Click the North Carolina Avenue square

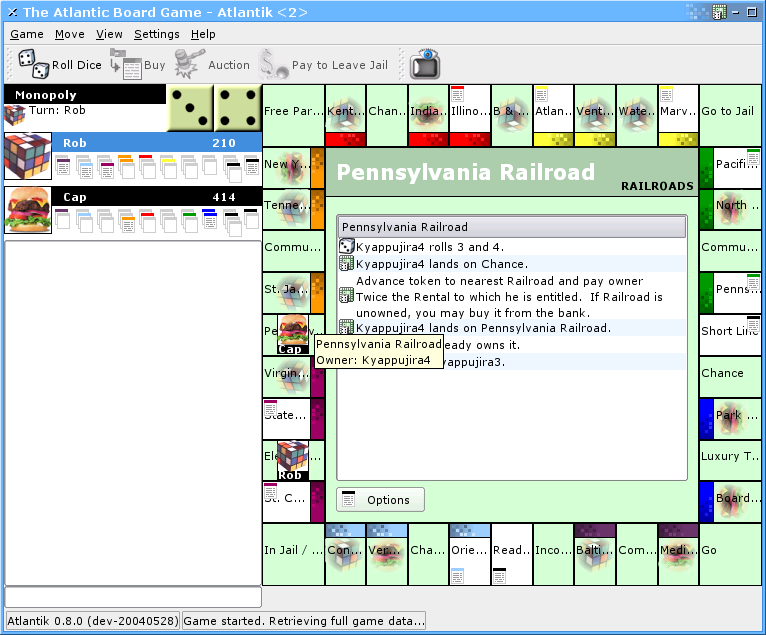pos(730,210)
